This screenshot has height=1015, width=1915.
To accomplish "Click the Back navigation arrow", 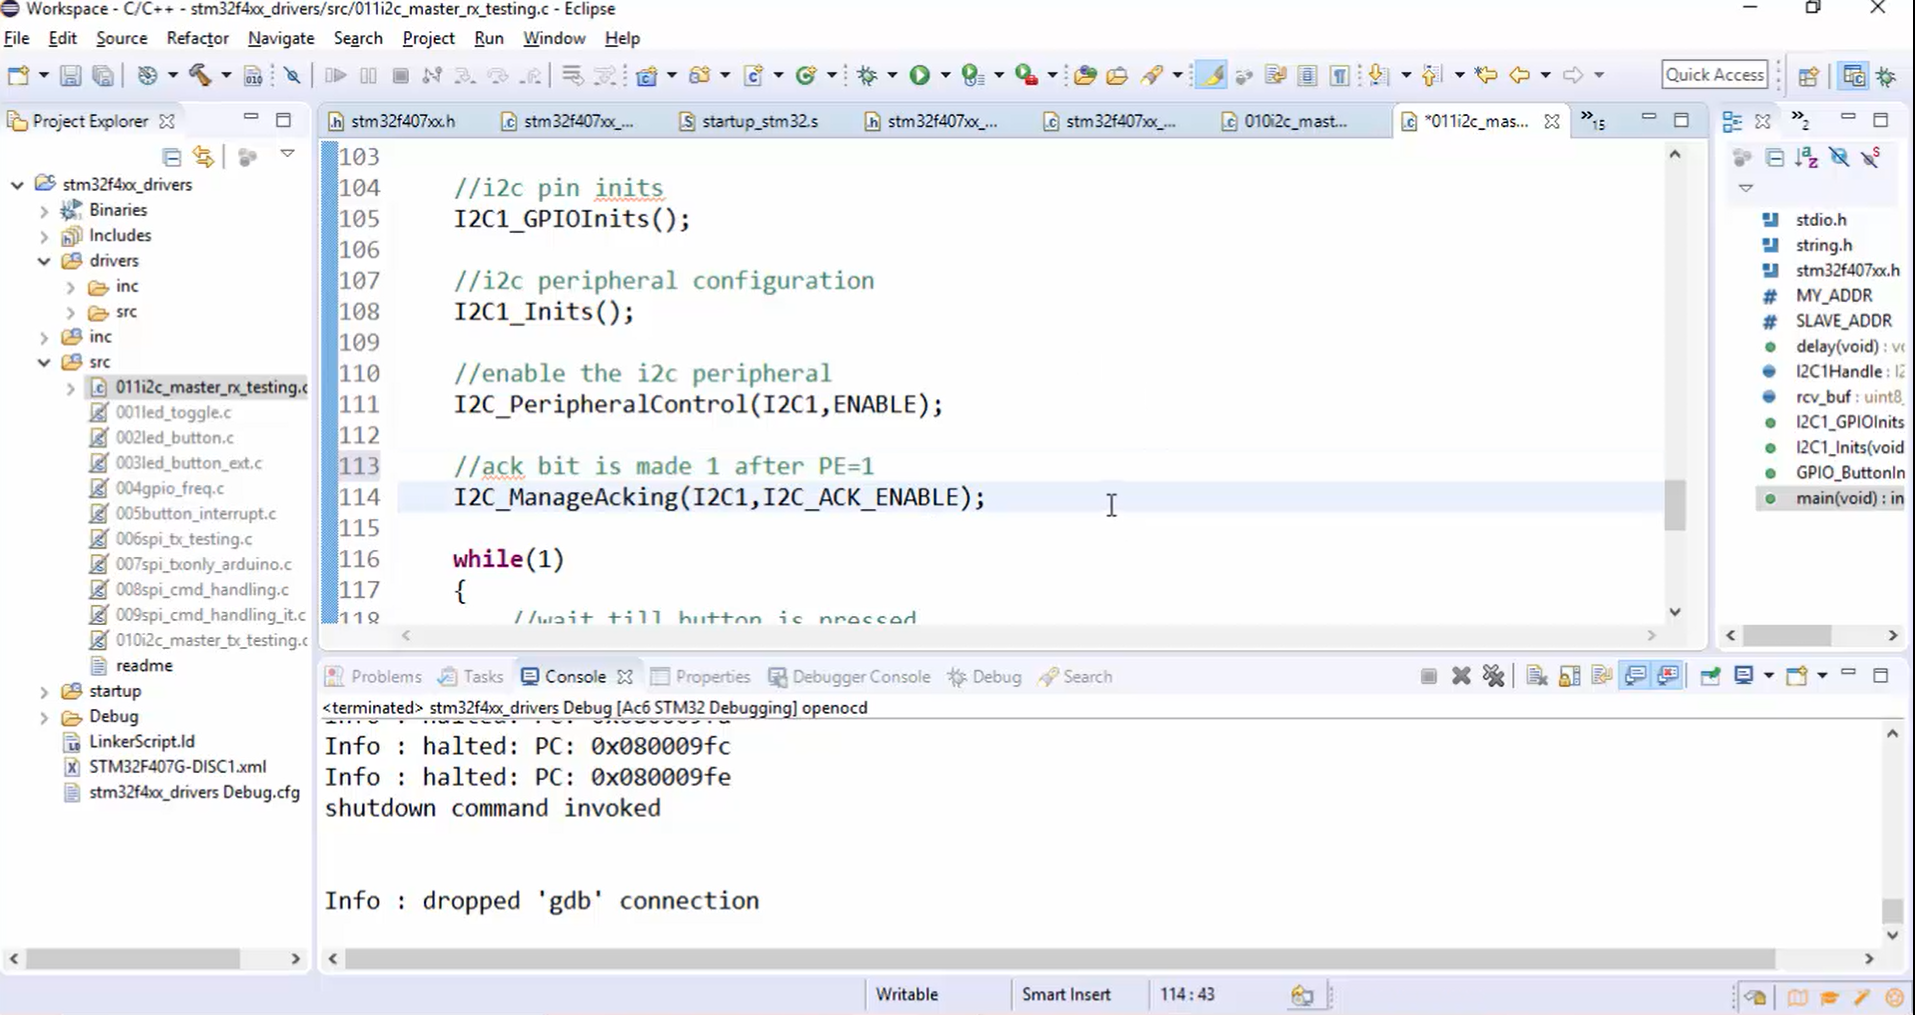I will pos(1519,75).
